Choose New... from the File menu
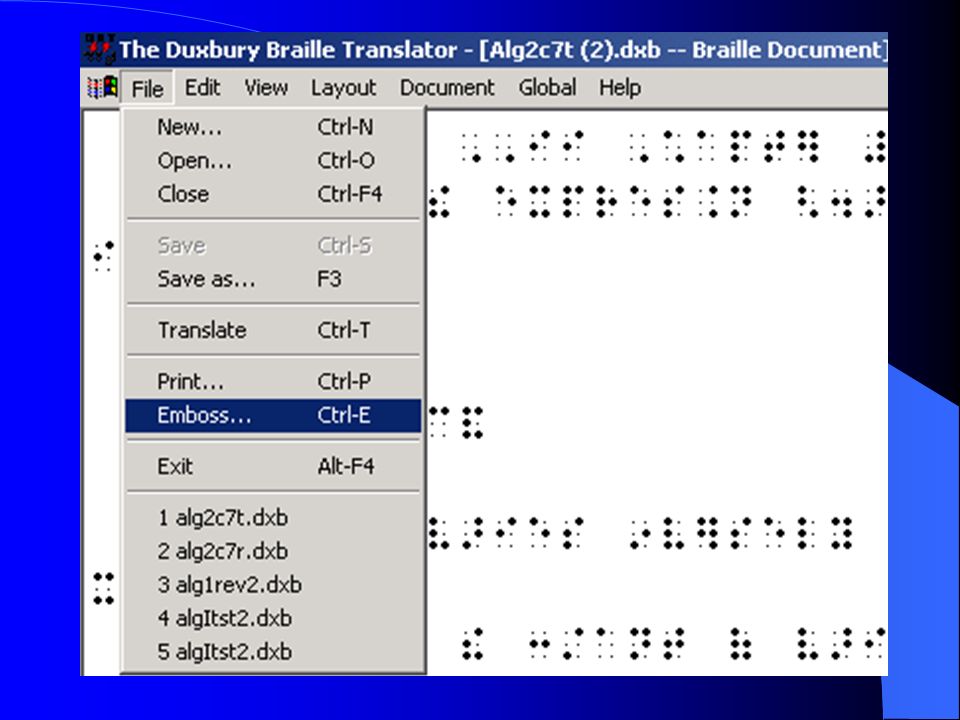960x720 pixels. tap(273, 127)
